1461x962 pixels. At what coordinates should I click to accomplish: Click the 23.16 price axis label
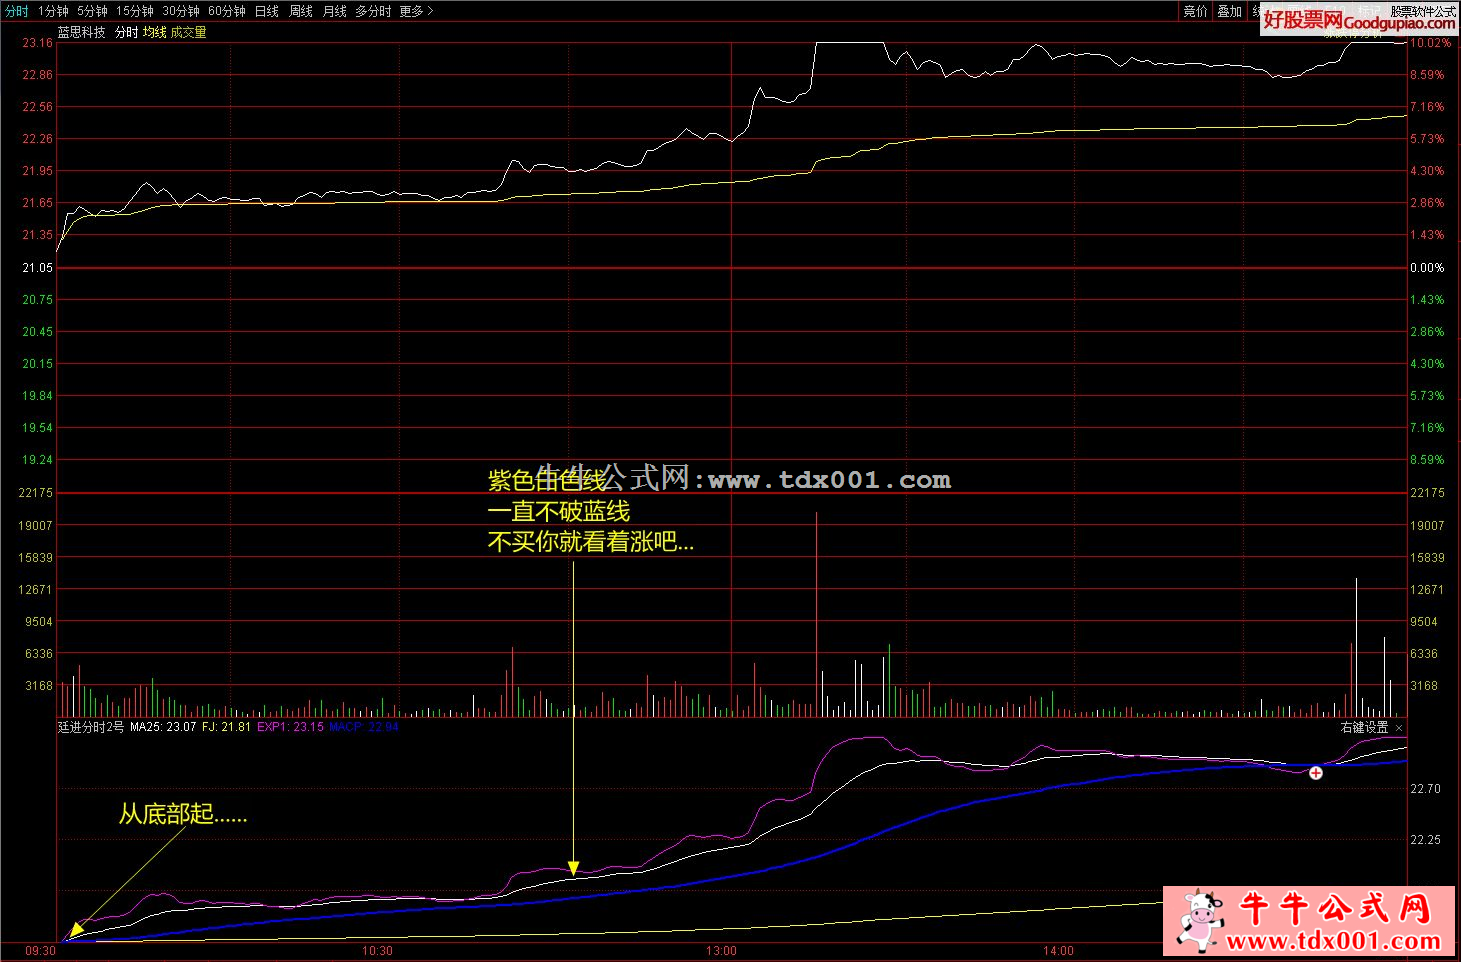[38, 43]
